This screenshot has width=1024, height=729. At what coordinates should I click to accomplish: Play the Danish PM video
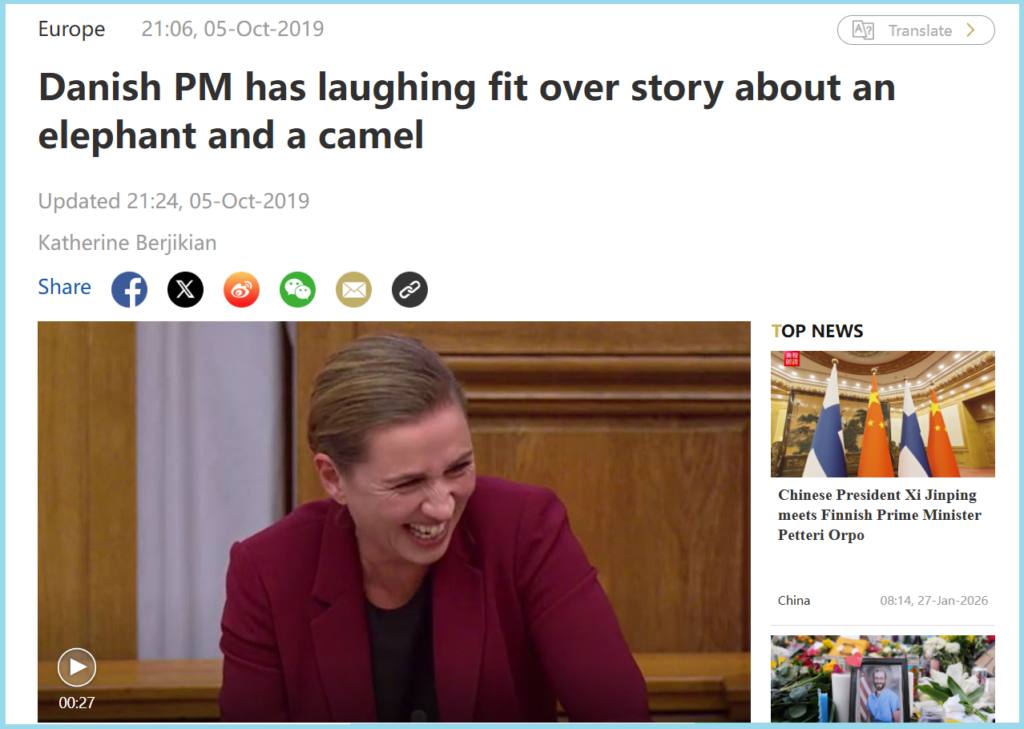tap(77, 667)
